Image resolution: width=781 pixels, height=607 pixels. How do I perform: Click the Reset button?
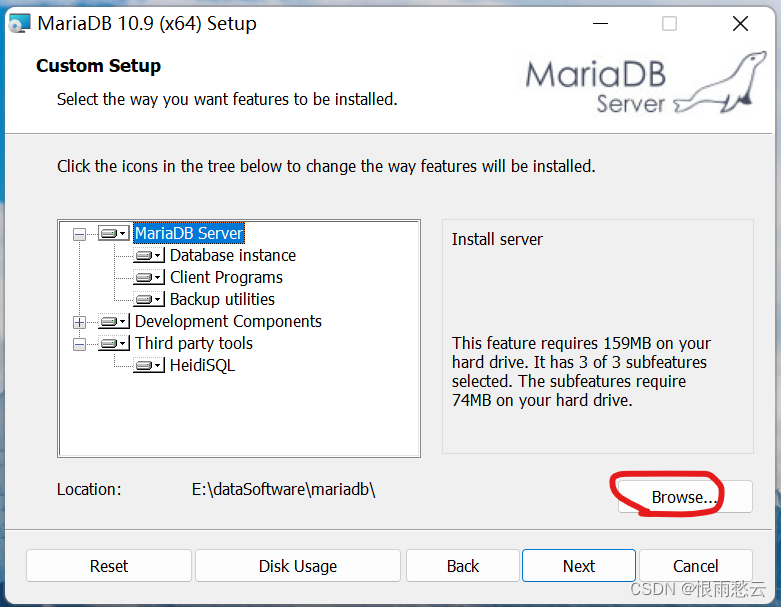[x=109, y=566]
